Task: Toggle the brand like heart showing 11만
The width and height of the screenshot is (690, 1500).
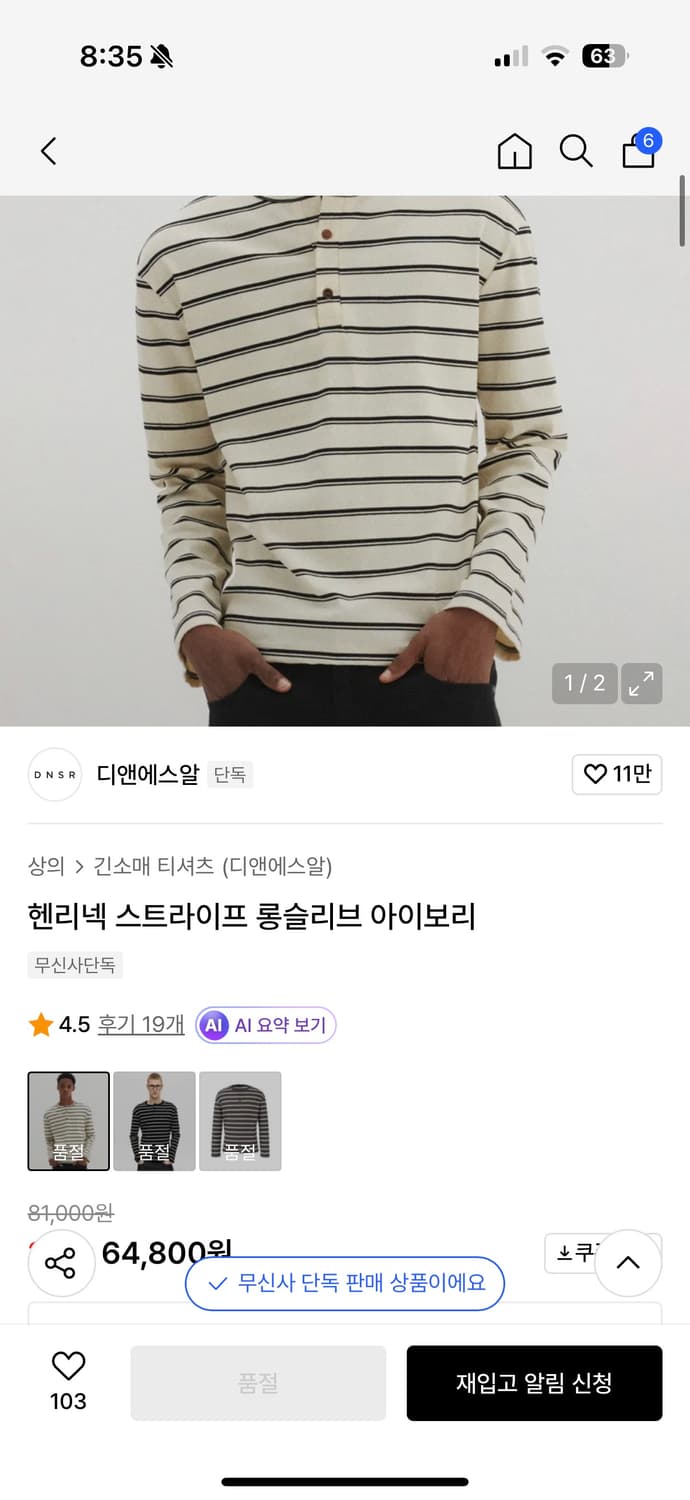Action: (617, 775)
